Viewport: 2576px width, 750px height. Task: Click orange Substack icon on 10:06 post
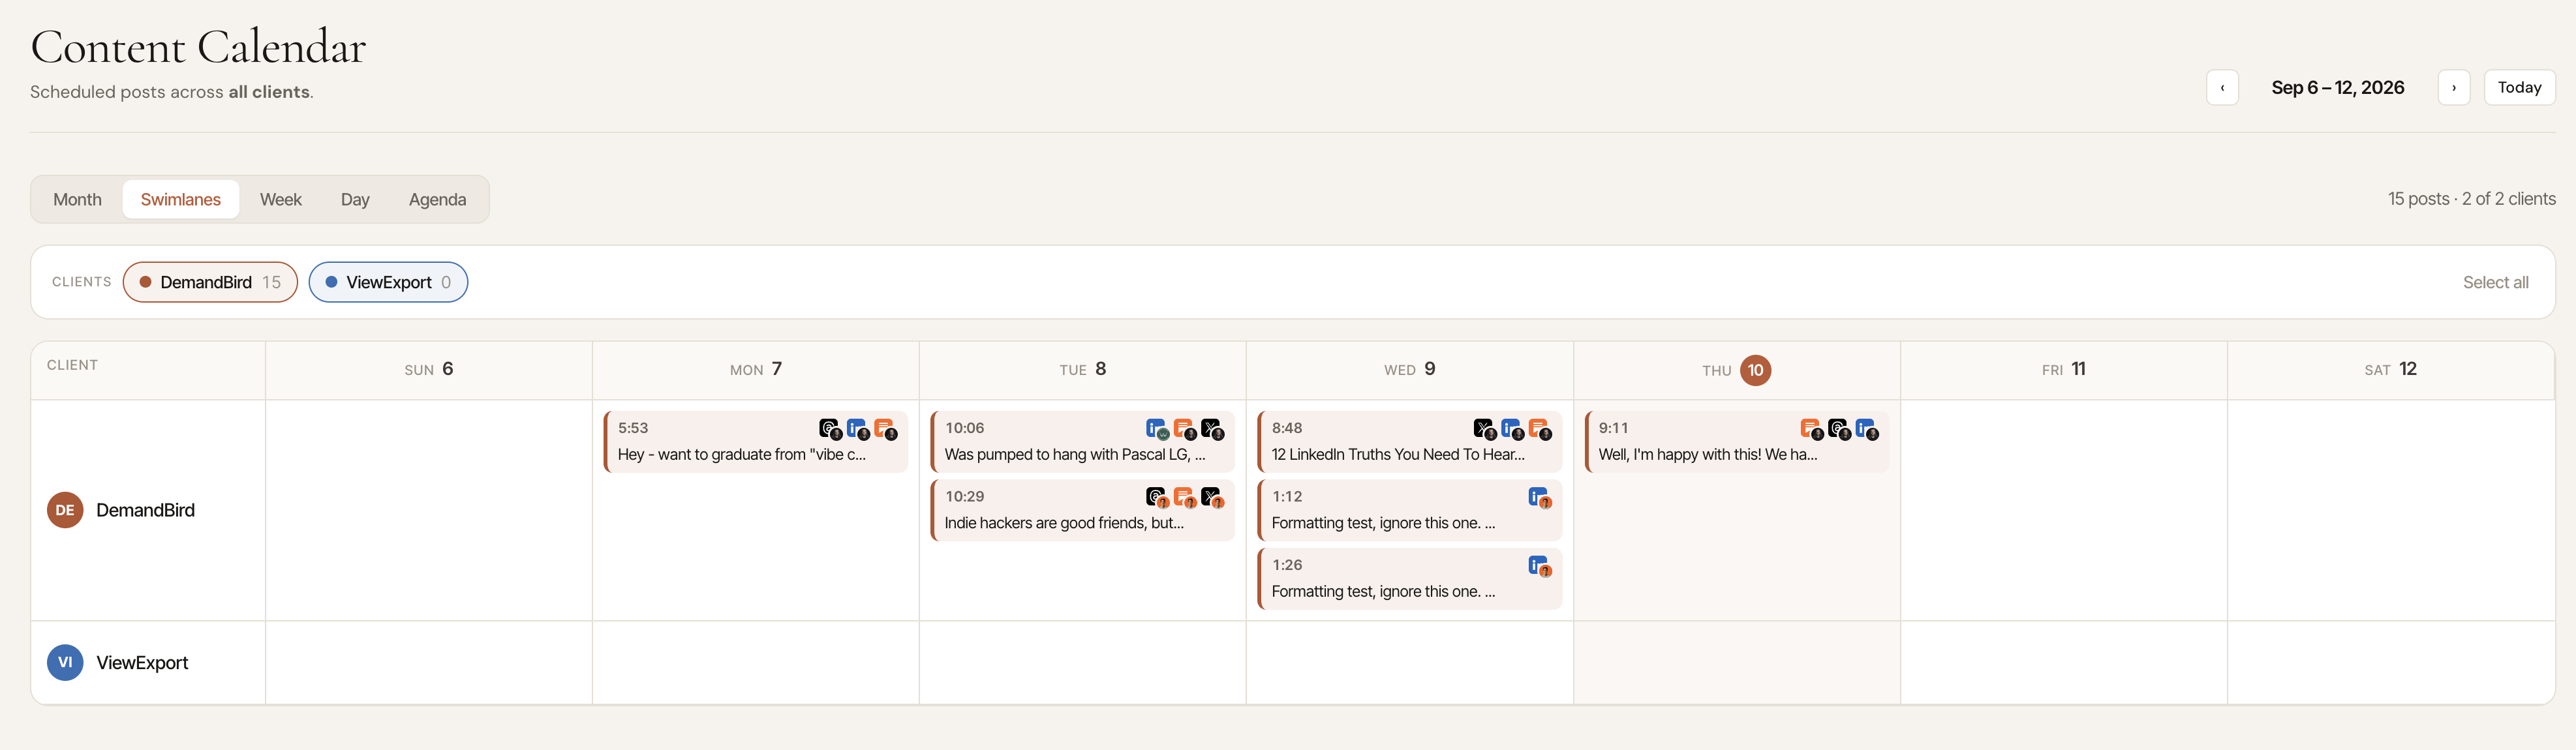point(1184,428)
